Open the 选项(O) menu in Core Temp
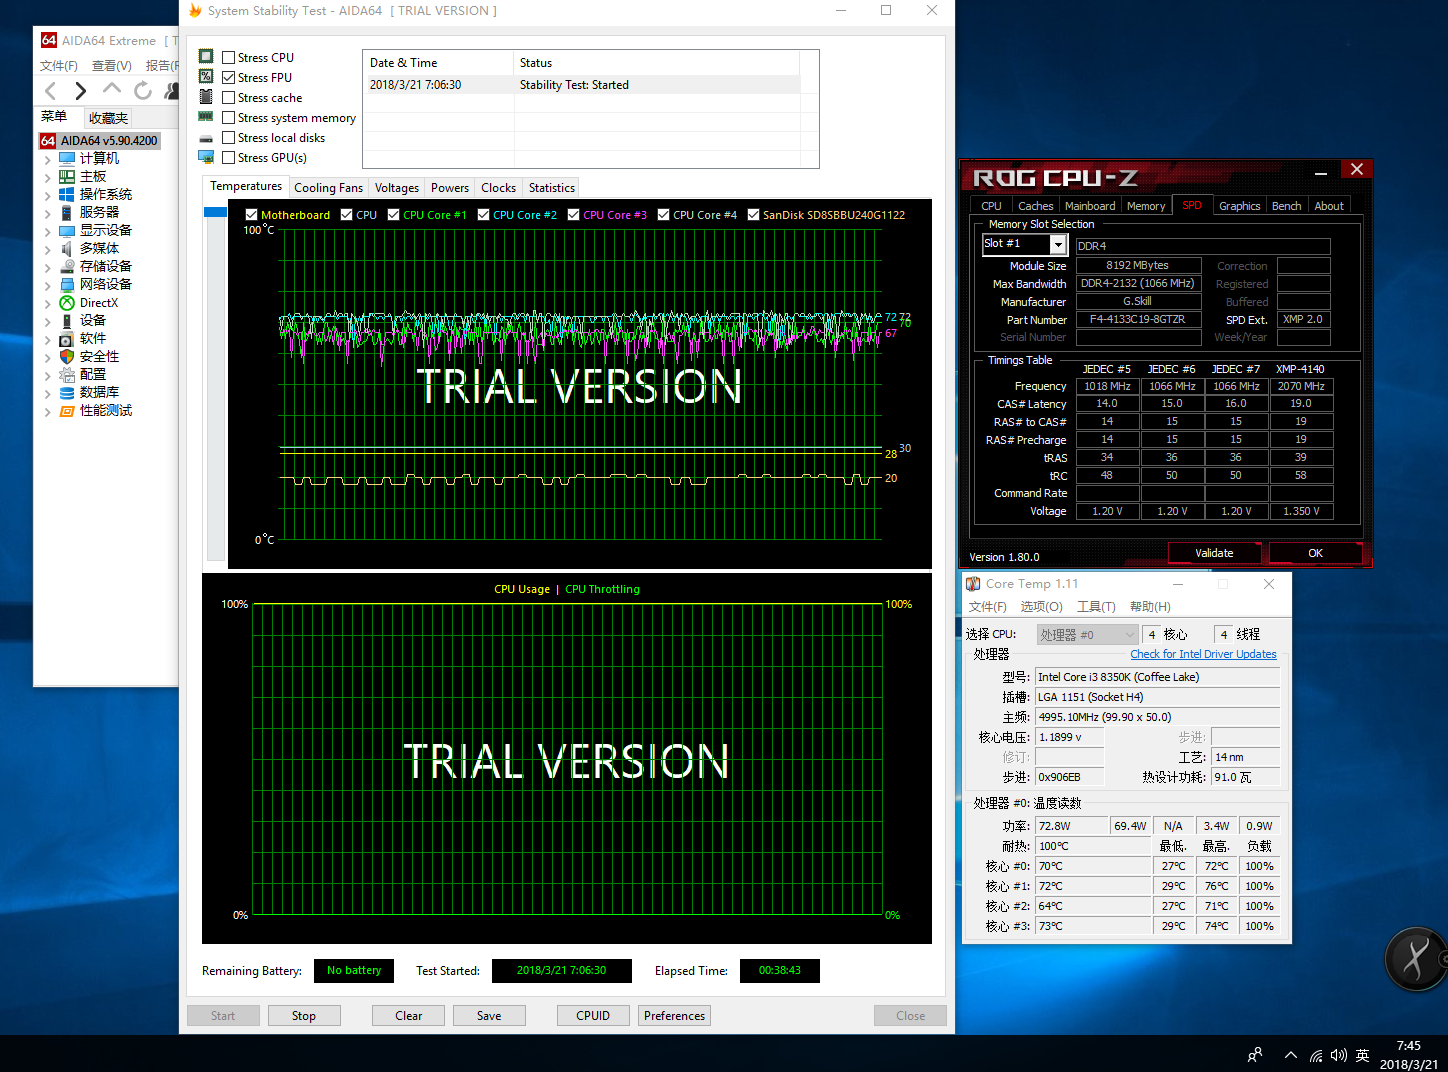 coord(1040,607)
